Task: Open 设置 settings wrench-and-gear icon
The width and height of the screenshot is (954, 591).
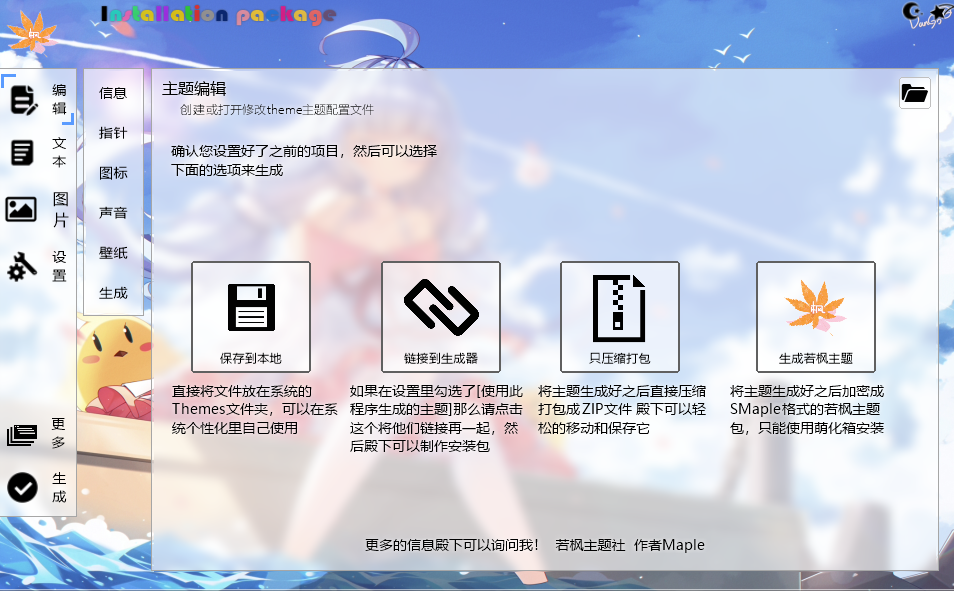Action: coord(22,266)
